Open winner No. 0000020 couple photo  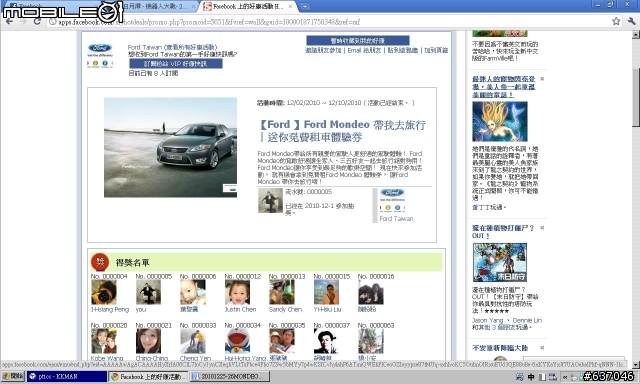[x=104, y=341]
